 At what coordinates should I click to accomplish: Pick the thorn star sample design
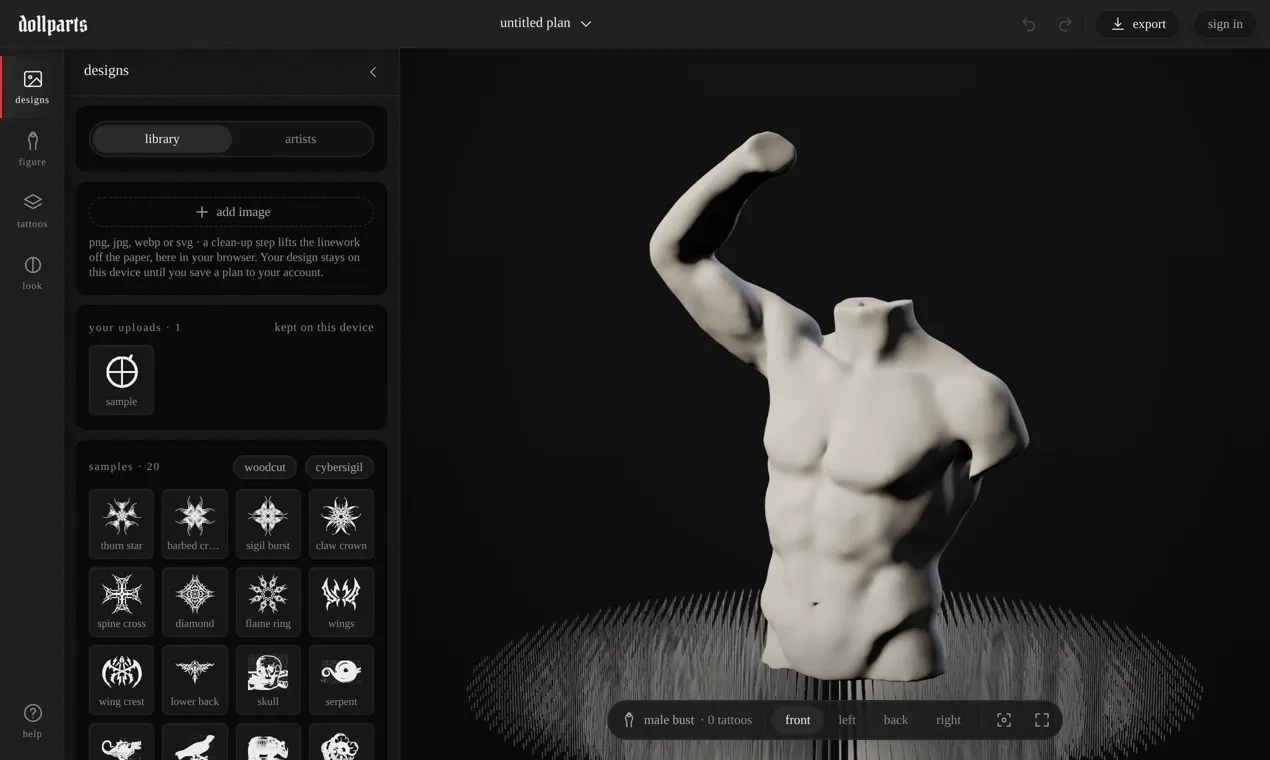tap(122, 524)
